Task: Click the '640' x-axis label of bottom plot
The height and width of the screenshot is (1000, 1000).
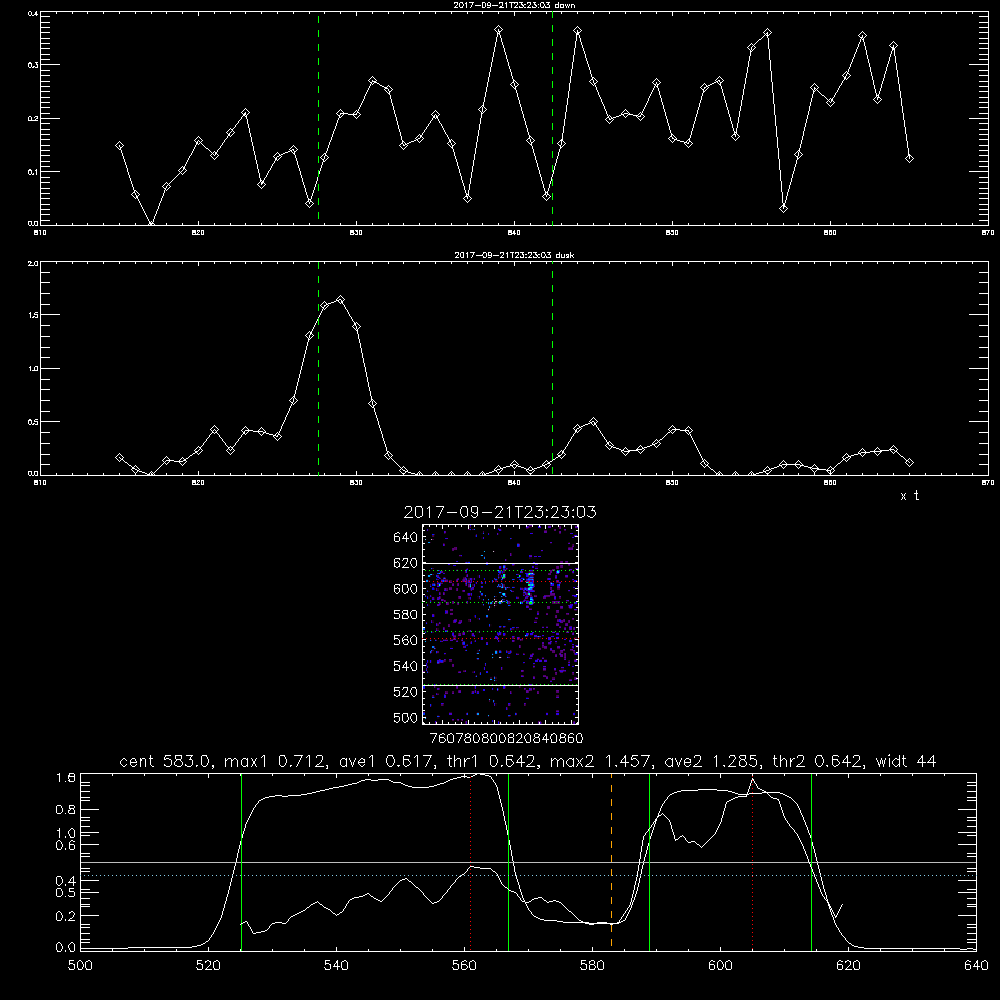Action: [976, 966]
